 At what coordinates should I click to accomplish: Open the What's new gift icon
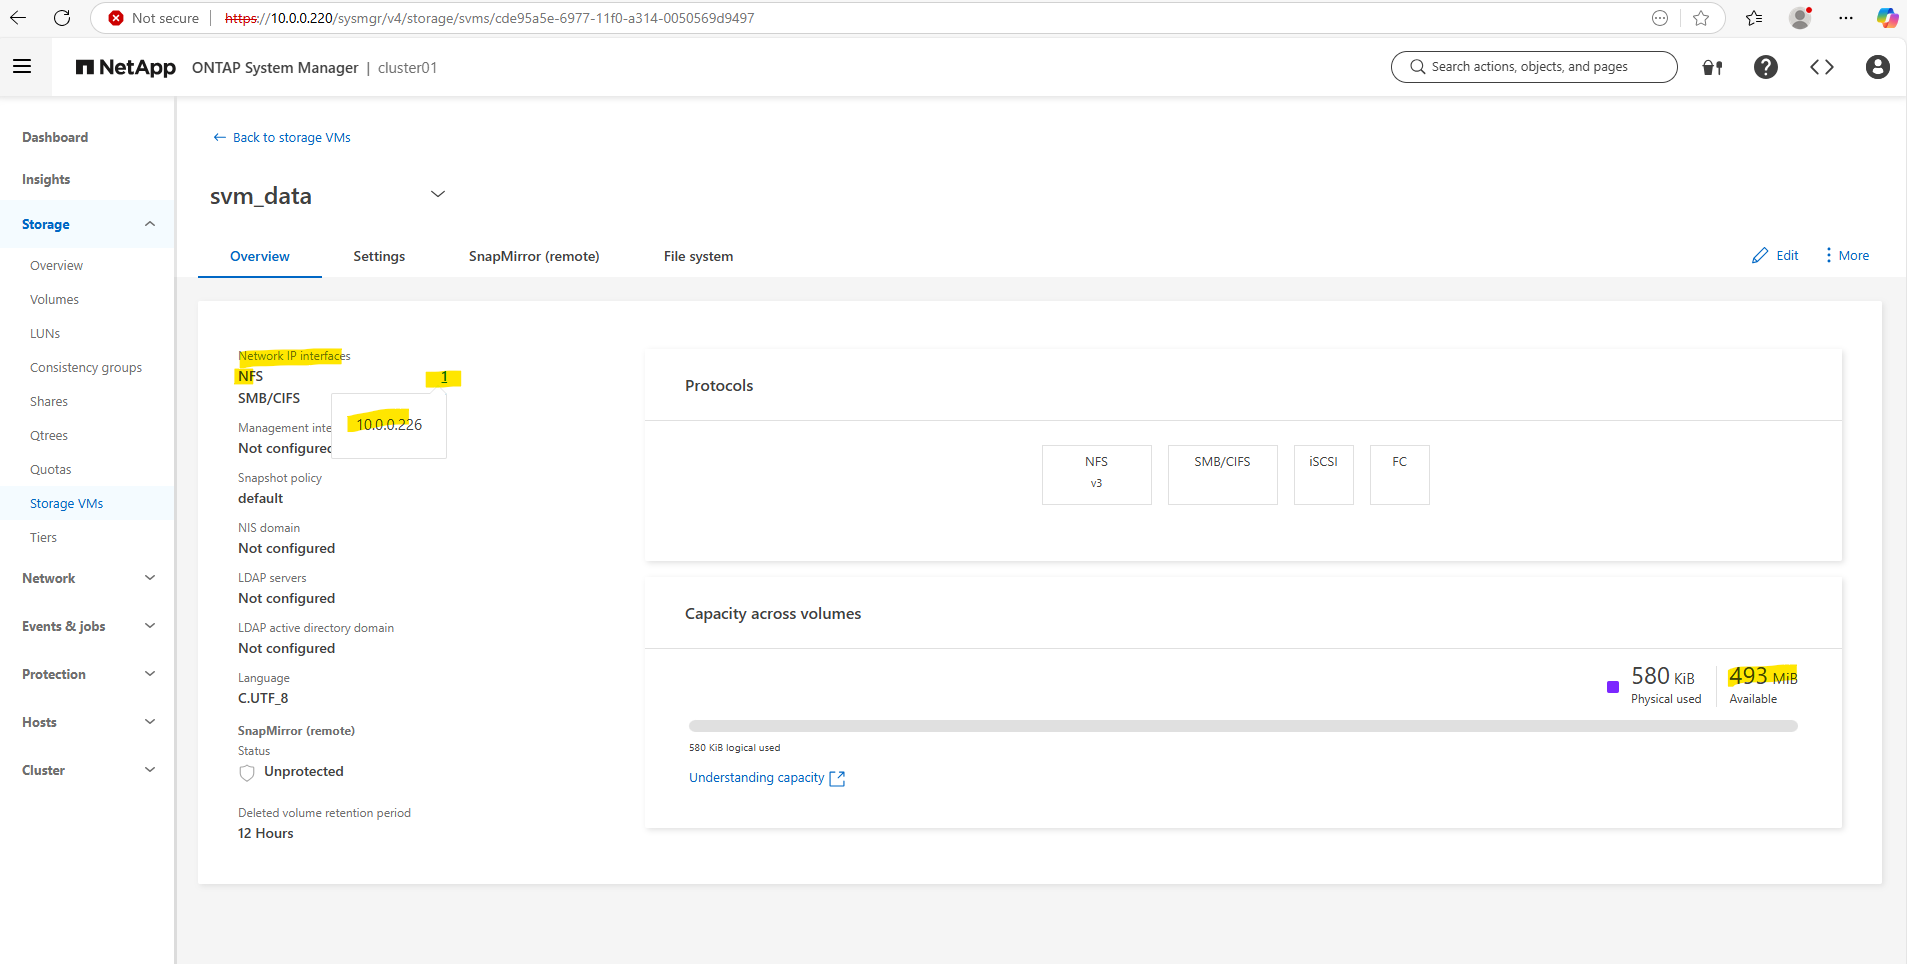pyautogui.click(x=1713, y=67)
